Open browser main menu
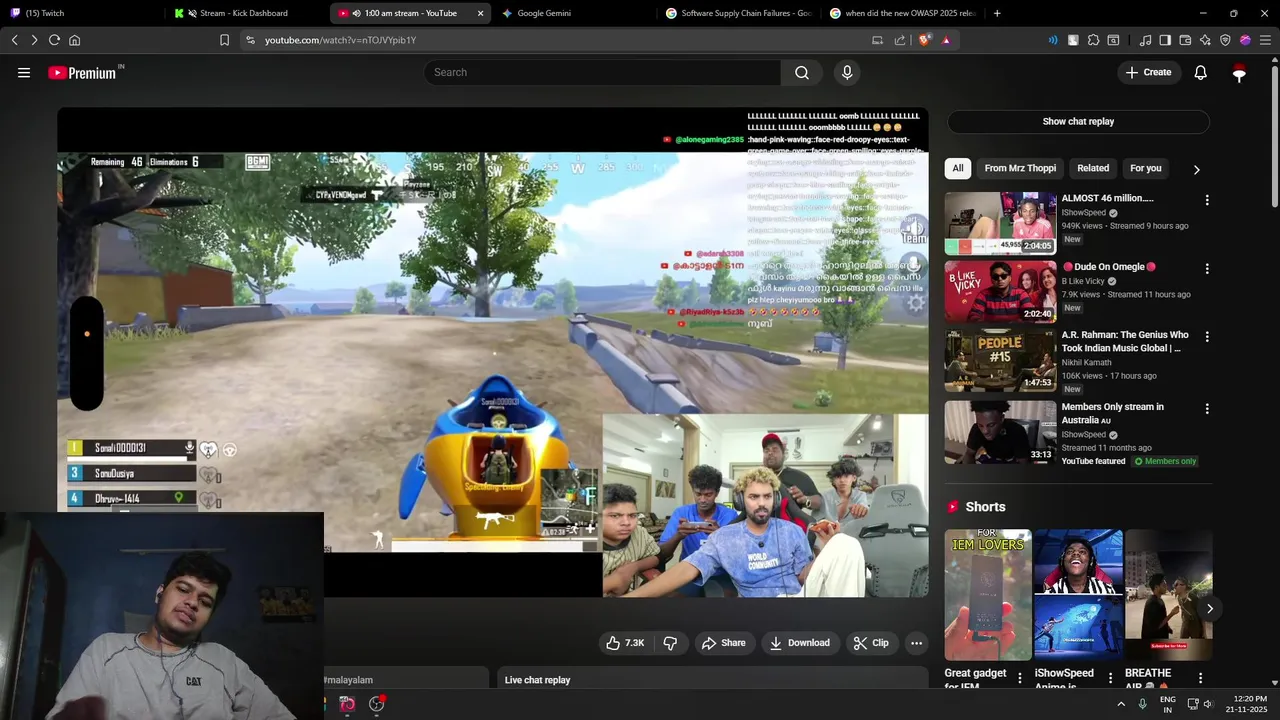The image size is (1280, 720). point(1265,40)
